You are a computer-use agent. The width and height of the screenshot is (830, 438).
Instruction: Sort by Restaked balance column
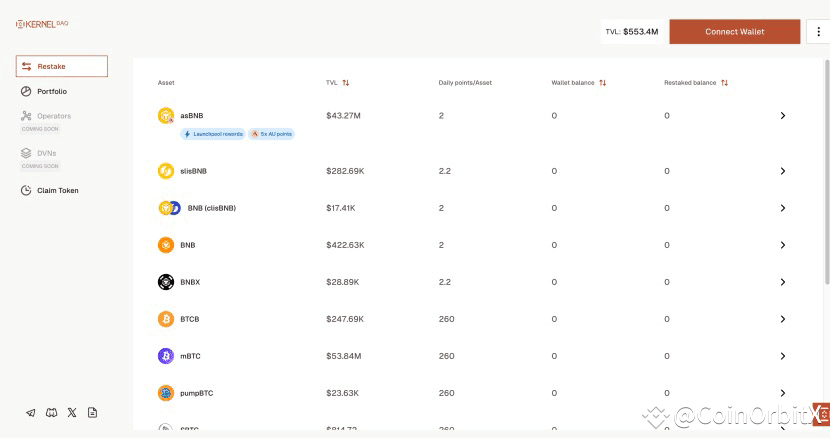(x=724, y=83)
